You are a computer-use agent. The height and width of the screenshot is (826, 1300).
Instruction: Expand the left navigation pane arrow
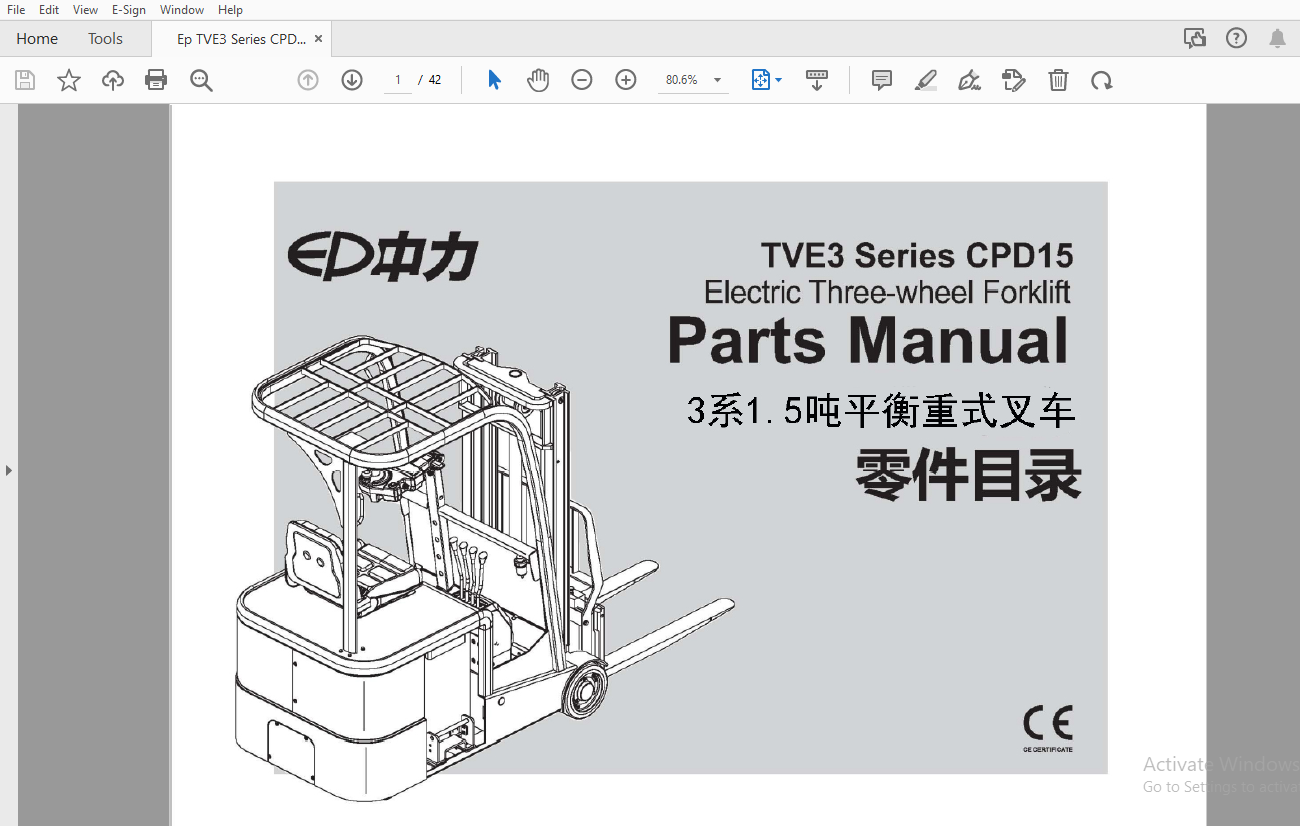click(x=9, y=469)
